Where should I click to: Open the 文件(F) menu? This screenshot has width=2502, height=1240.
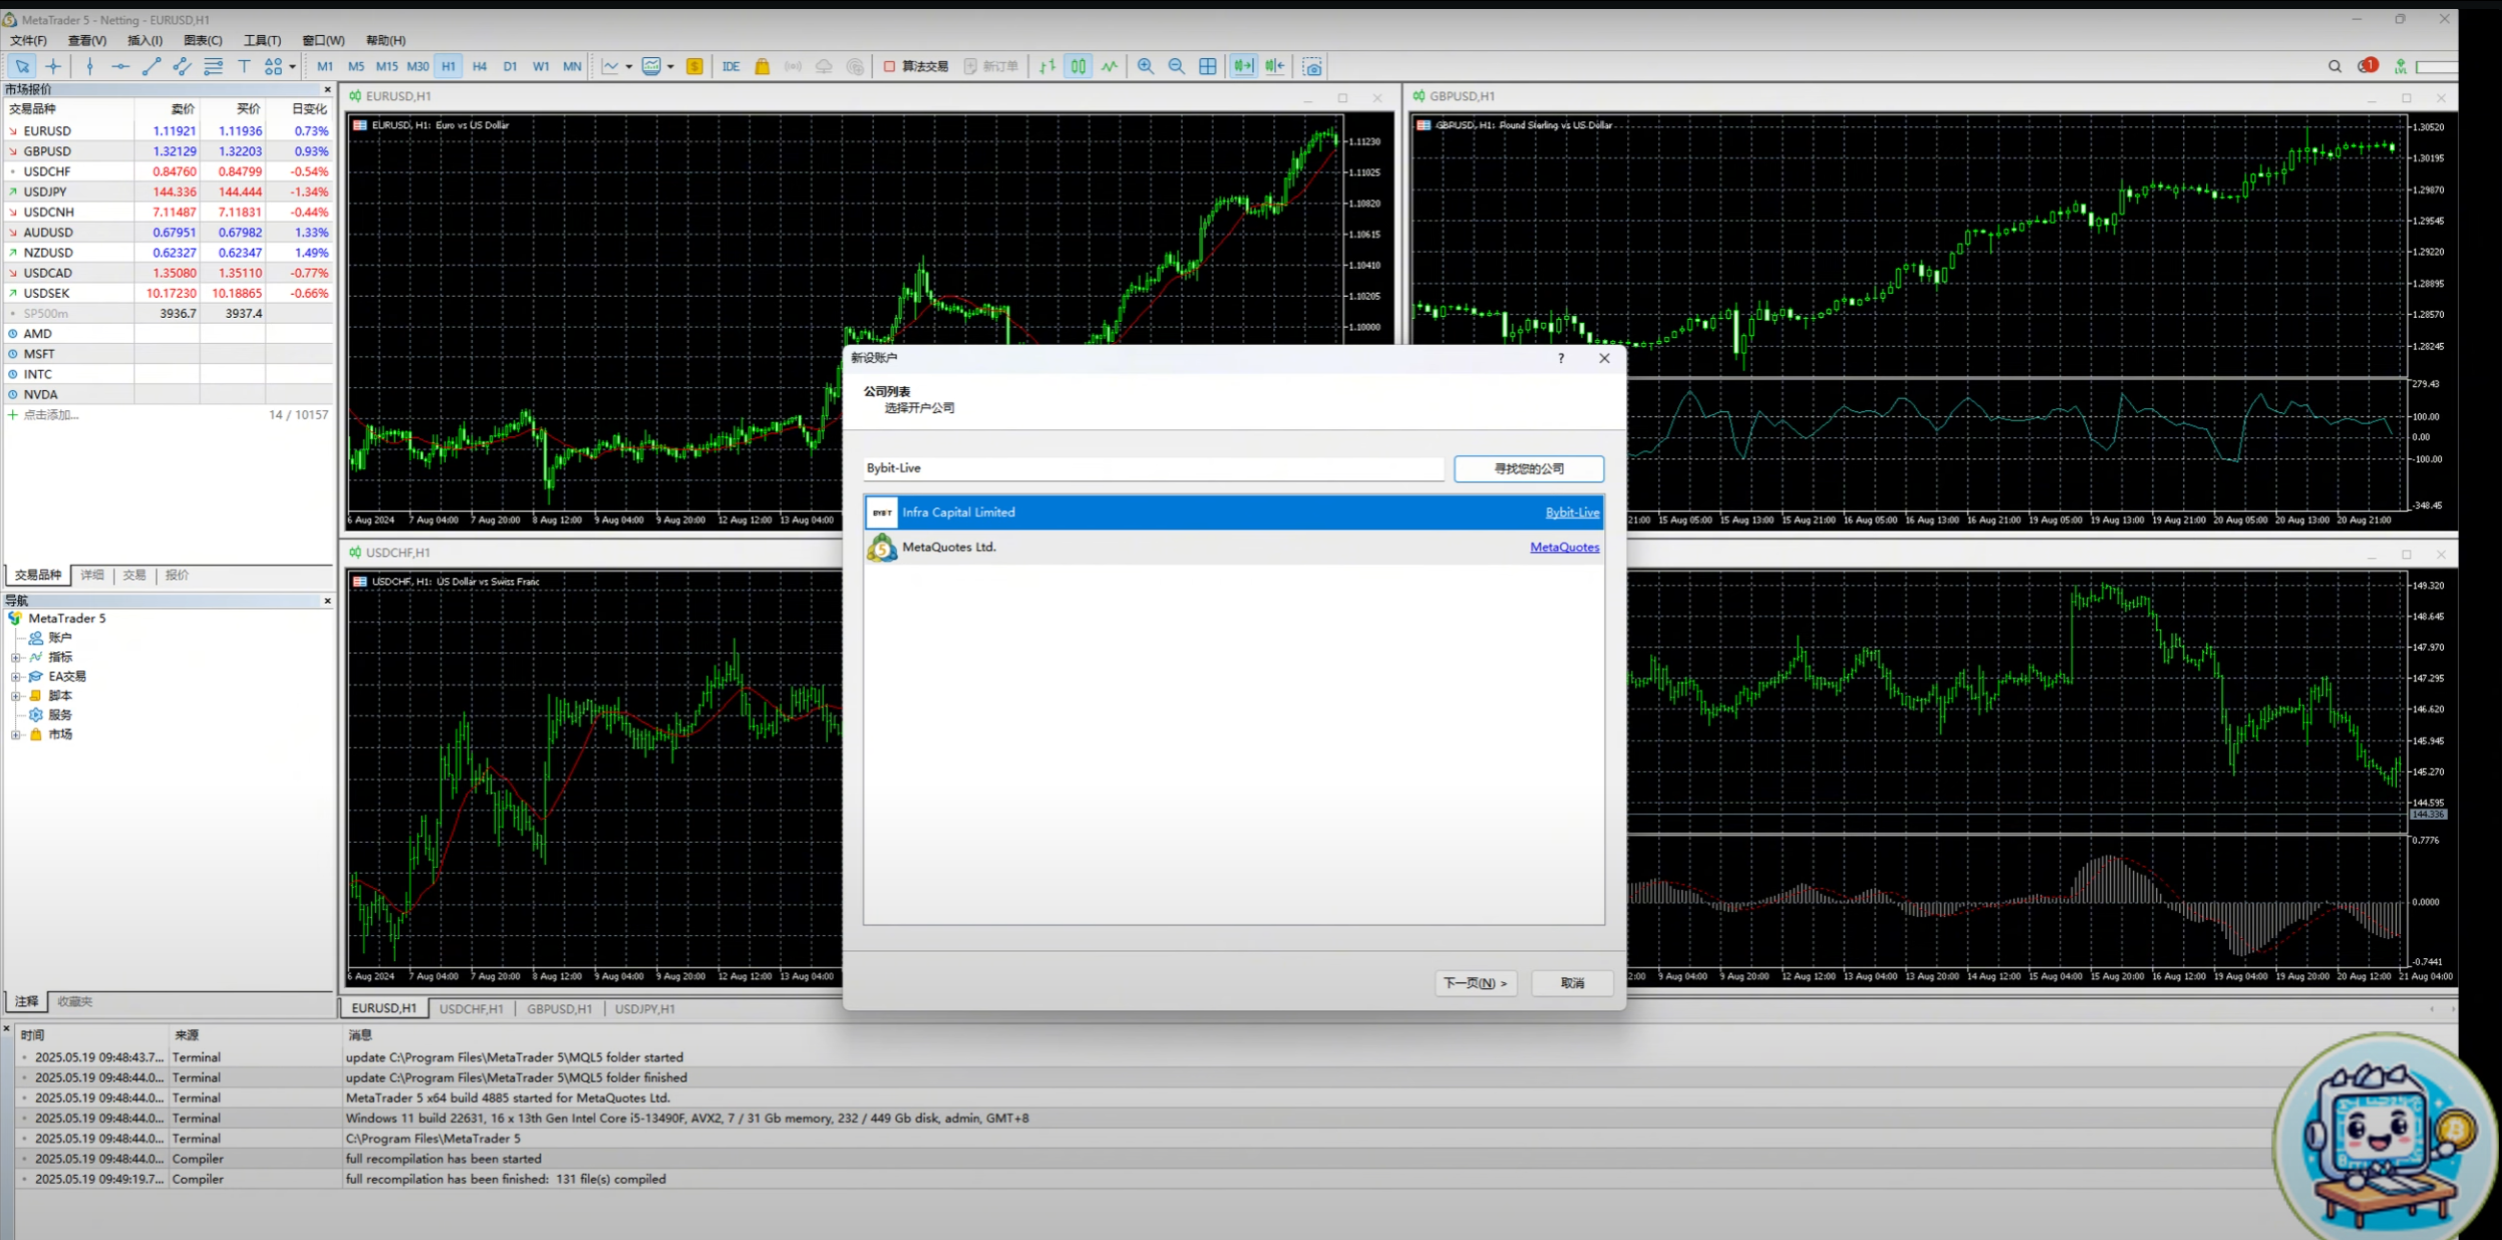tap(28, 40)
